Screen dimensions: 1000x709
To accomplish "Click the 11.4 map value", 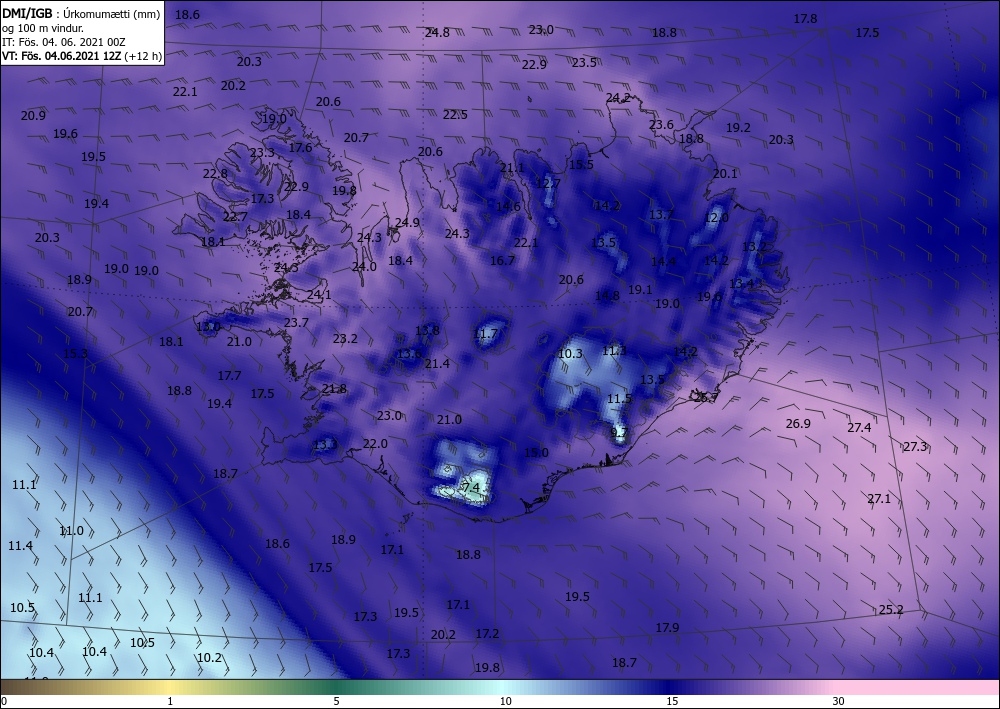I will tap(20, 546).
